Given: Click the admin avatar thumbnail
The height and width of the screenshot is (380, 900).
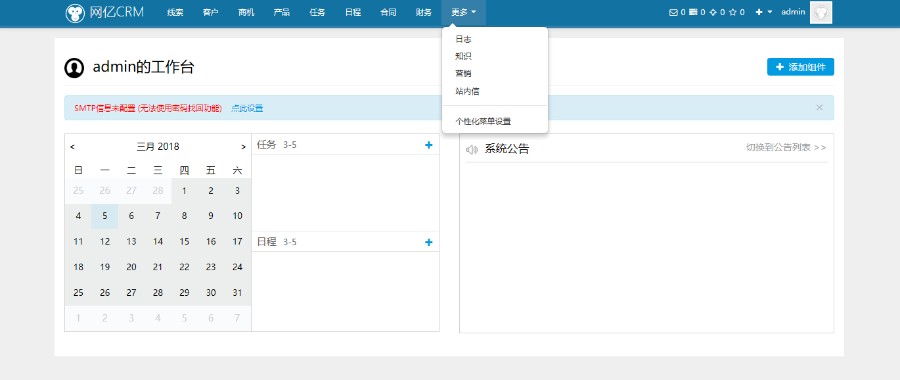Looking at the screenshot, I should (x=821, y=13).
